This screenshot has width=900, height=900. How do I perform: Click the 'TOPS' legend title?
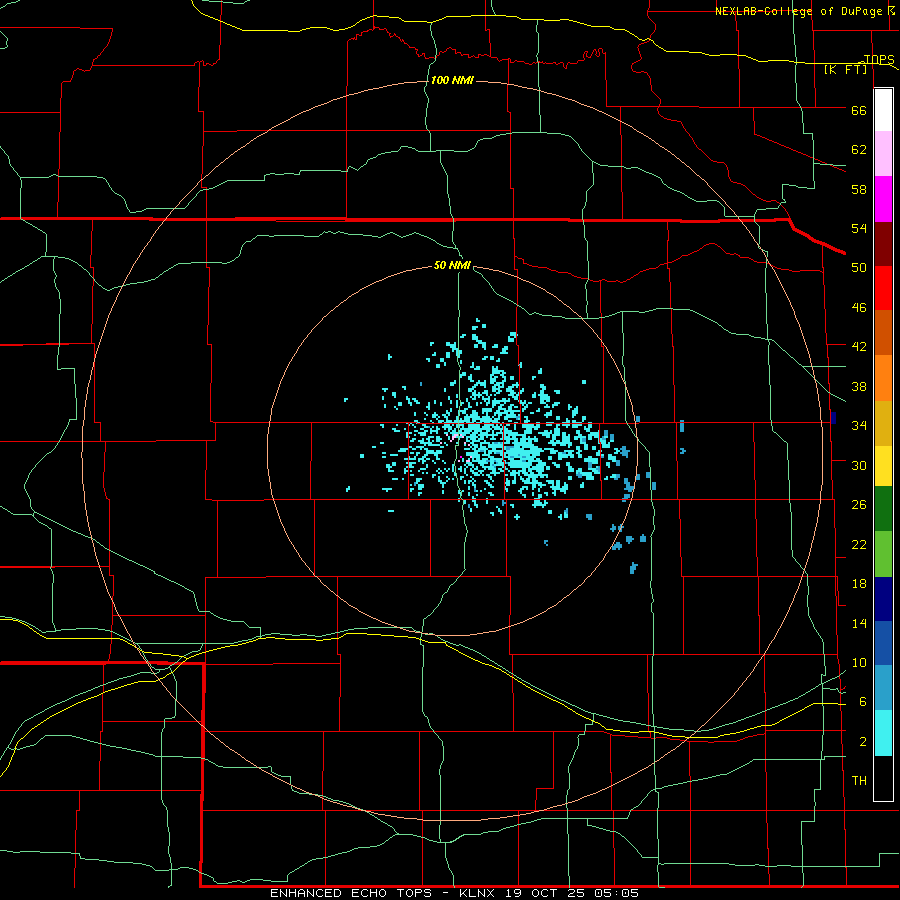tap(879, 59)
